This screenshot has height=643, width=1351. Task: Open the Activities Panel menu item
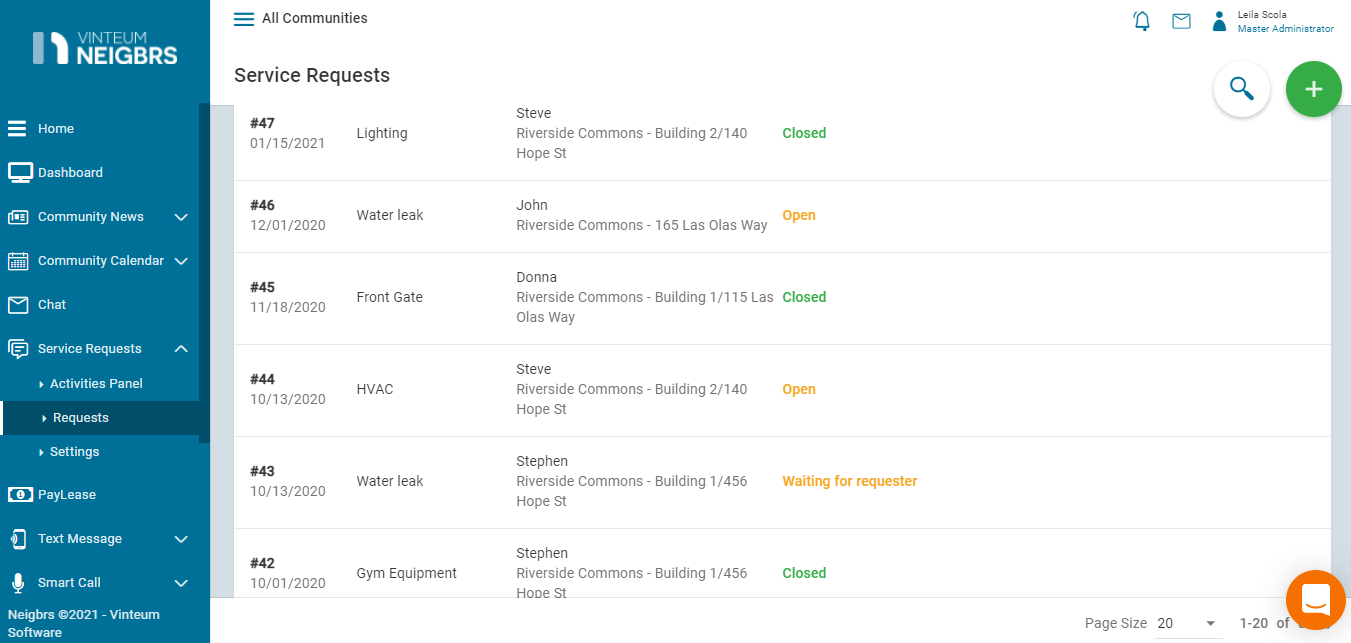(96, 384)
